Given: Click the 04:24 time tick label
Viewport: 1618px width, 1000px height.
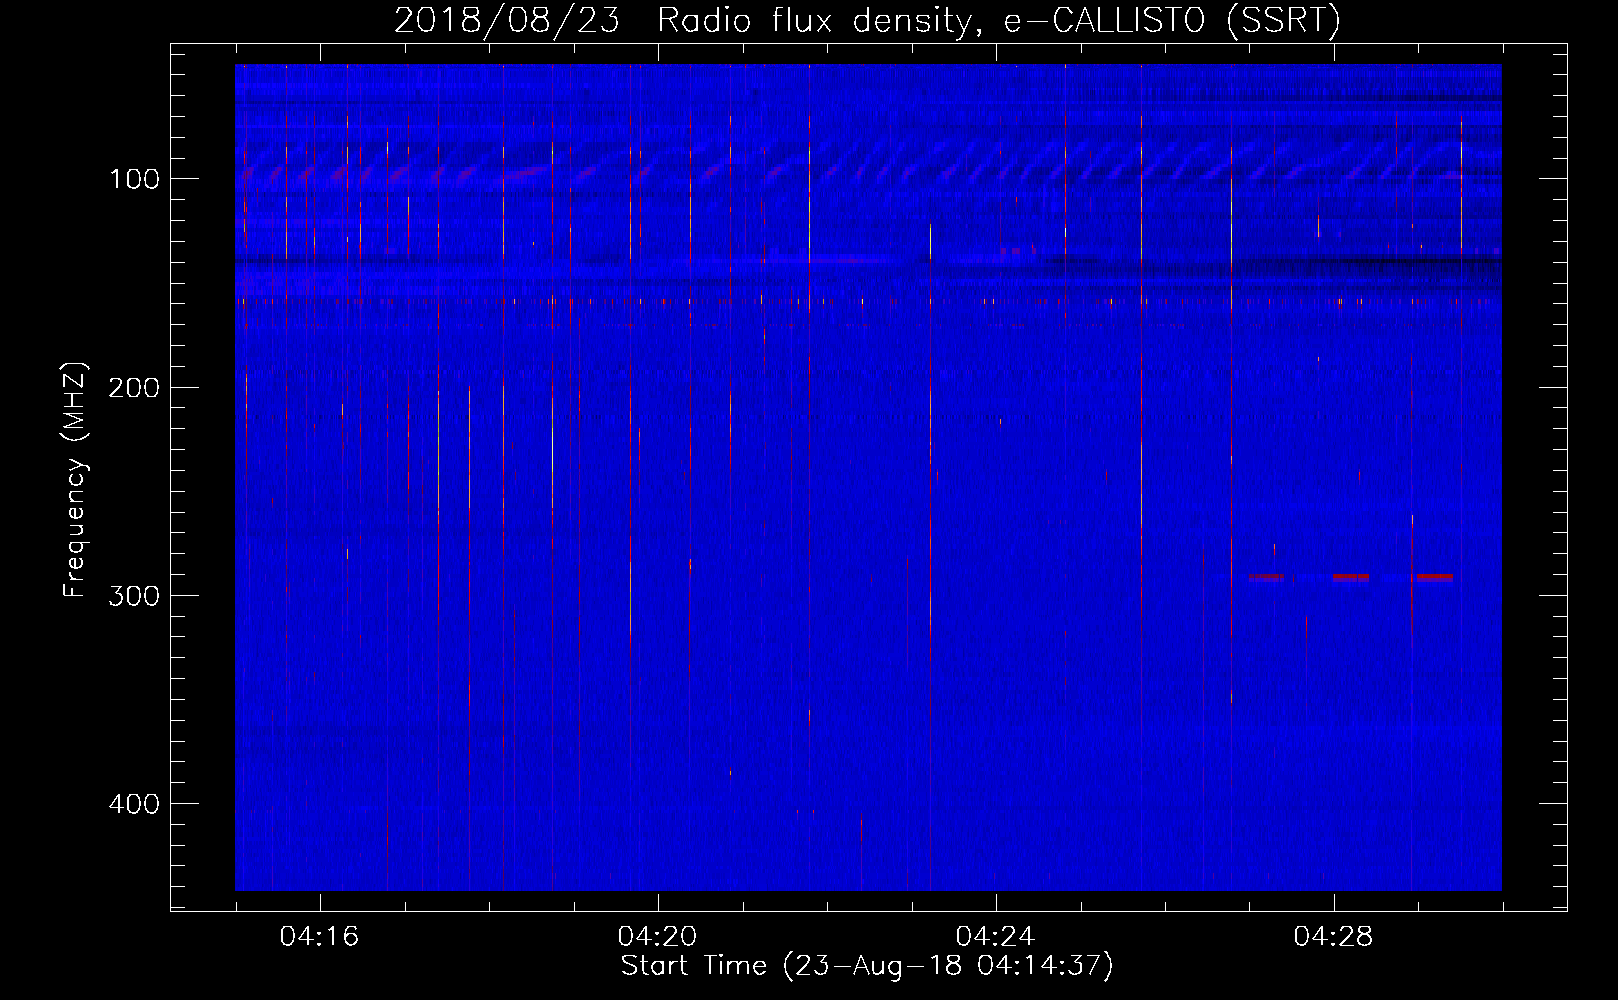Looking at the screenshot, I should 995,936.
